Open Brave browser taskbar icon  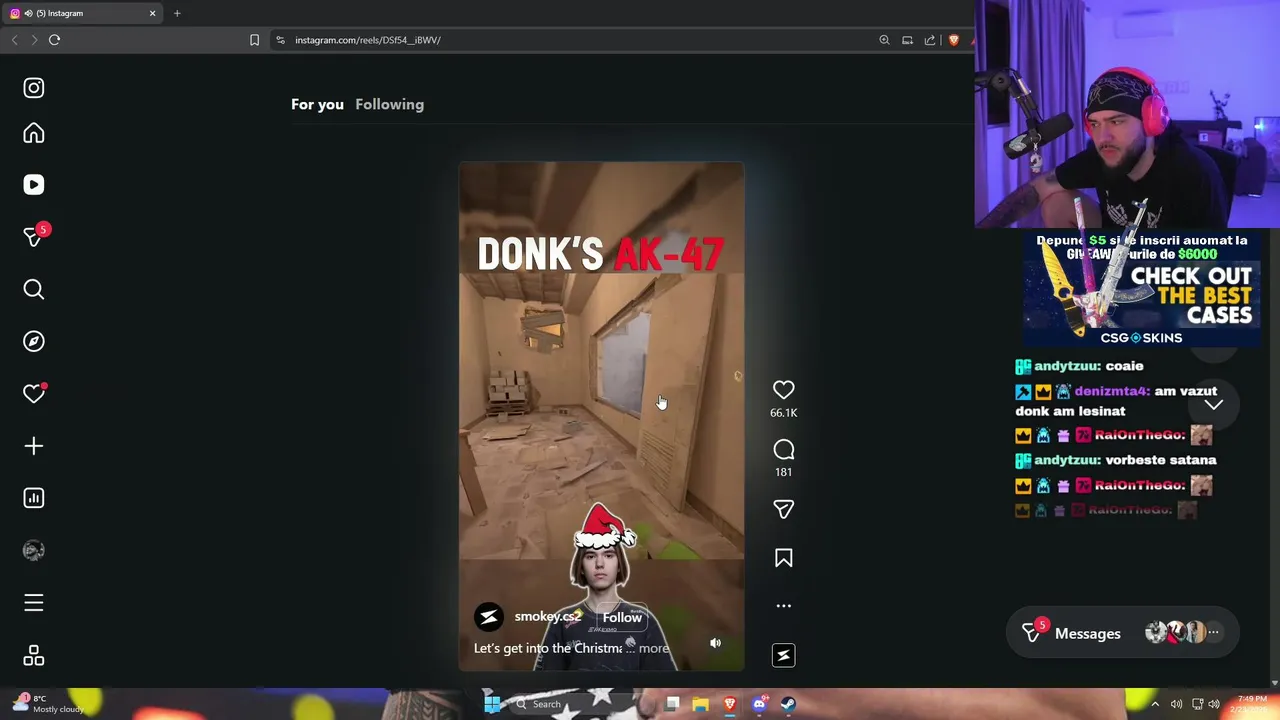[730, 704]
